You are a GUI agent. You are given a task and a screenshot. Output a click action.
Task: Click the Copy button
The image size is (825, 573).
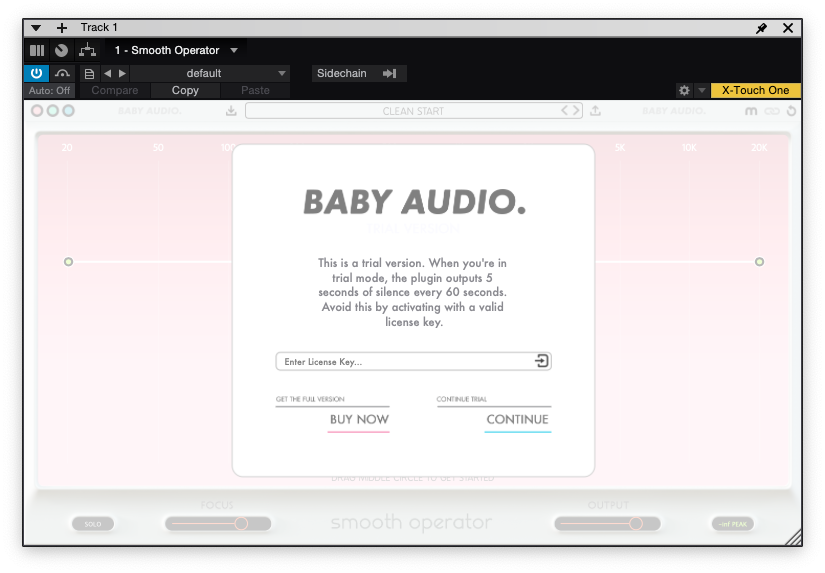(185, 91)
